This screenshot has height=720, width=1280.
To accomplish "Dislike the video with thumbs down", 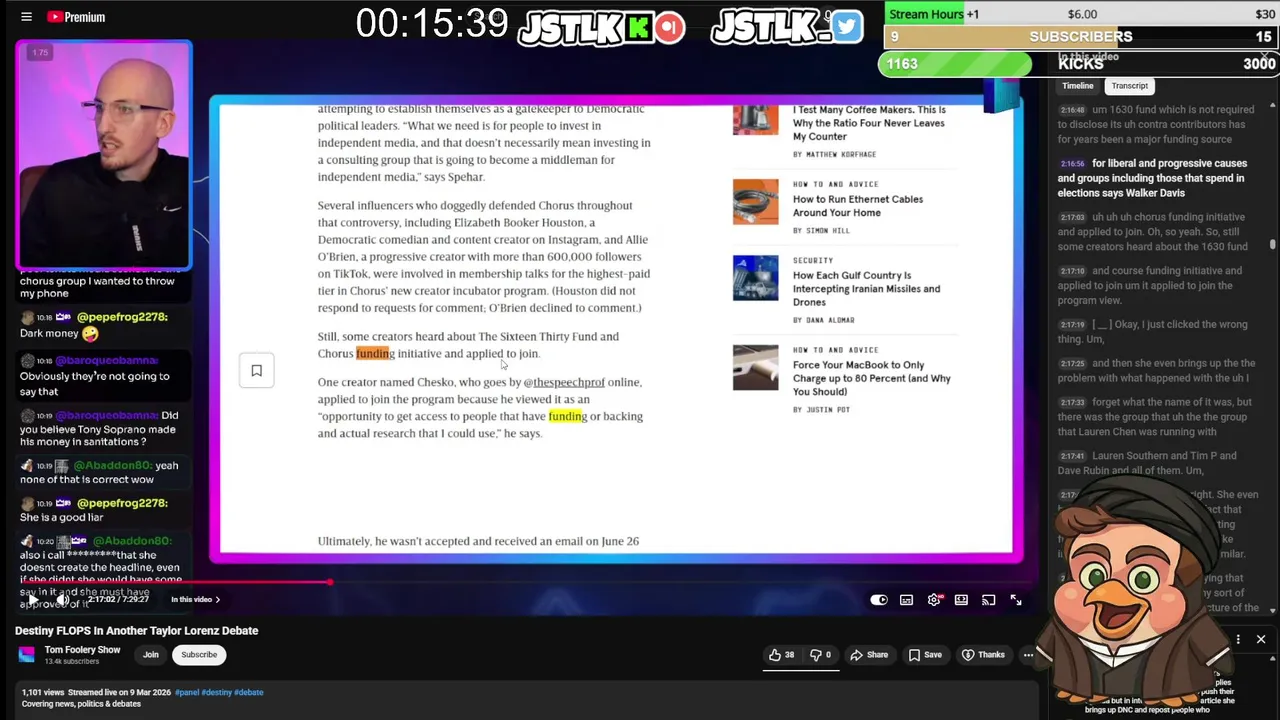I will pyautogui.click(x=820, y=655).
